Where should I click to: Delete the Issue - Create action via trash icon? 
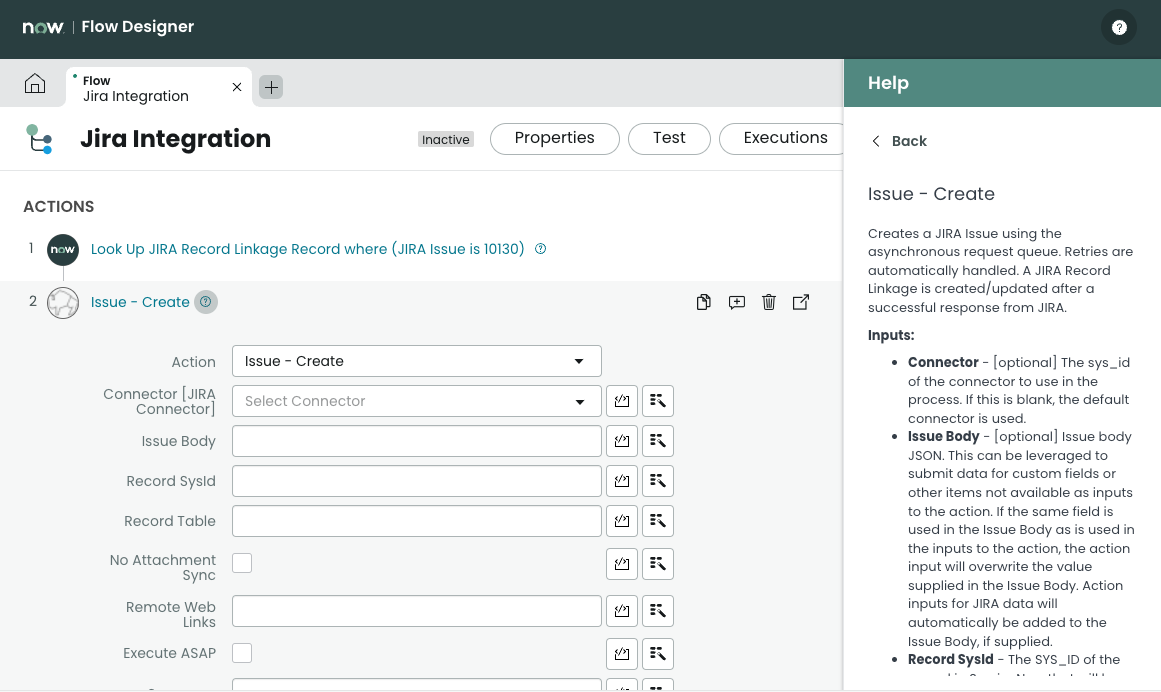[769, 302]
